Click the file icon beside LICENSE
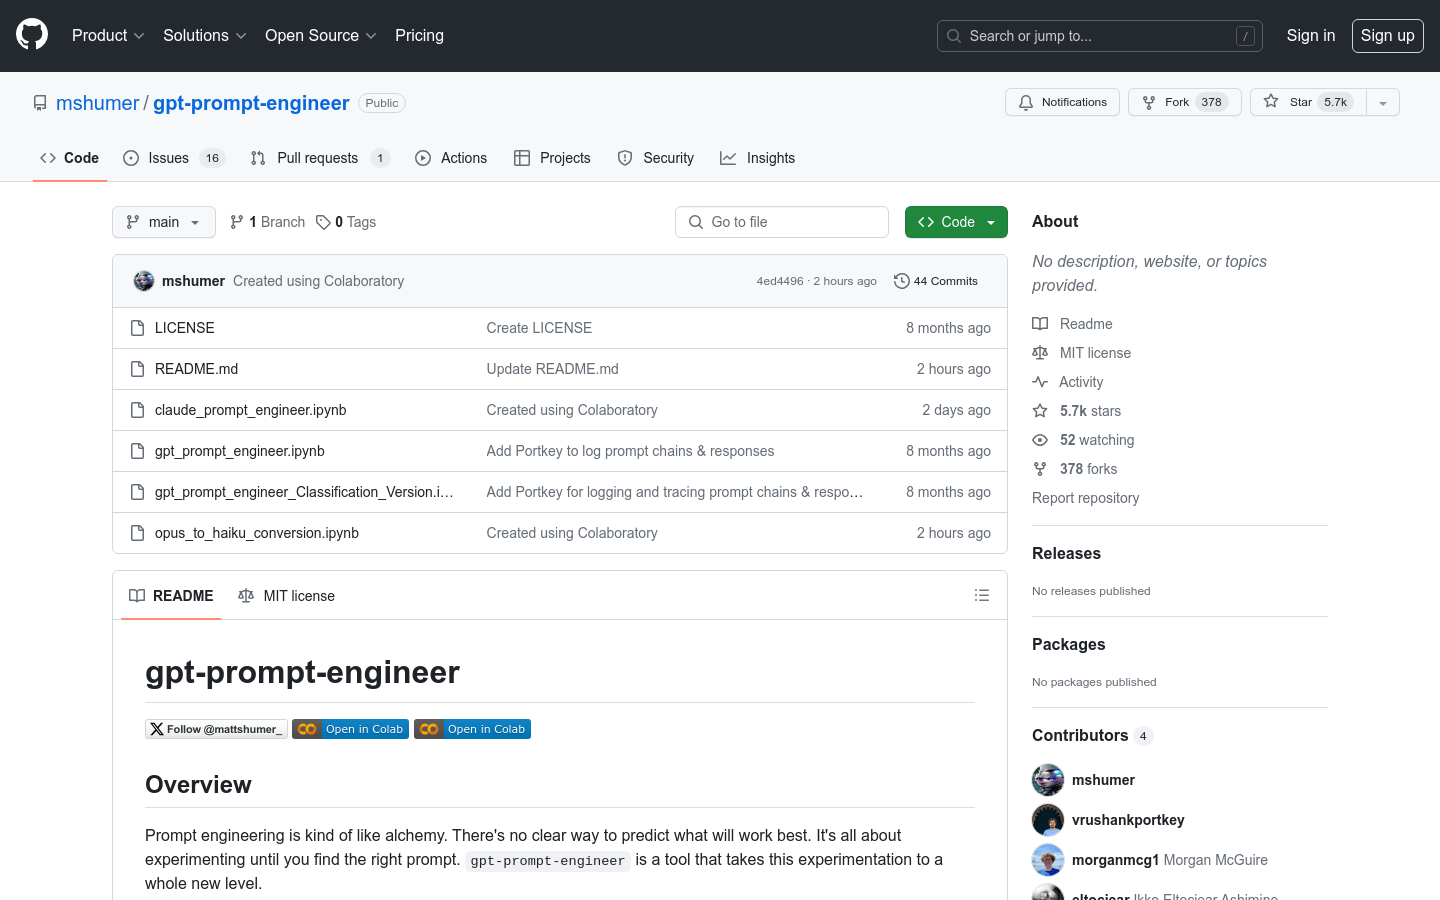Screen dimensions: 1440x900 [138, 328]
